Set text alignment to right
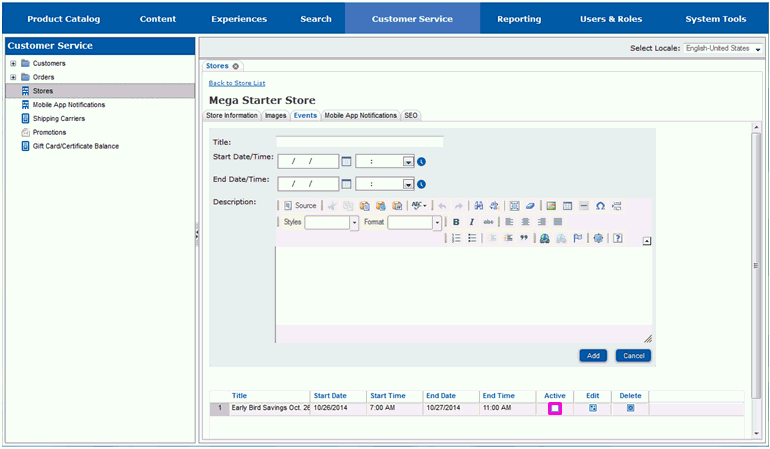Image resolution: width=770 pixels, height=449 pixels. tap(542, 222)
